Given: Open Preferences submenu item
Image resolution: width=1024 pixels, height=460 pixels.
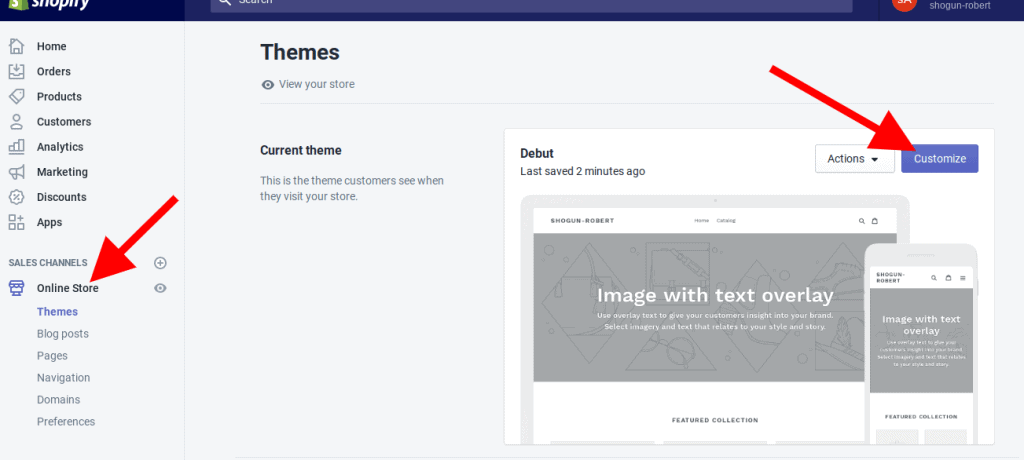Looking at the screenshot, I should click(66, 421).
